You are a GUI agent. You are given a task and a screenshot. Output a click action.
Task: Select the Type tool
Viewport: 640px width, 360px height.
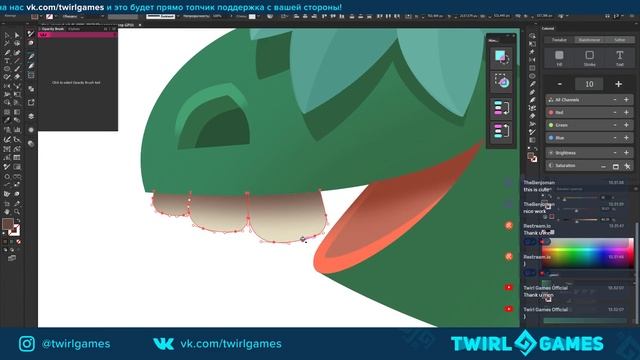point(7,61)
